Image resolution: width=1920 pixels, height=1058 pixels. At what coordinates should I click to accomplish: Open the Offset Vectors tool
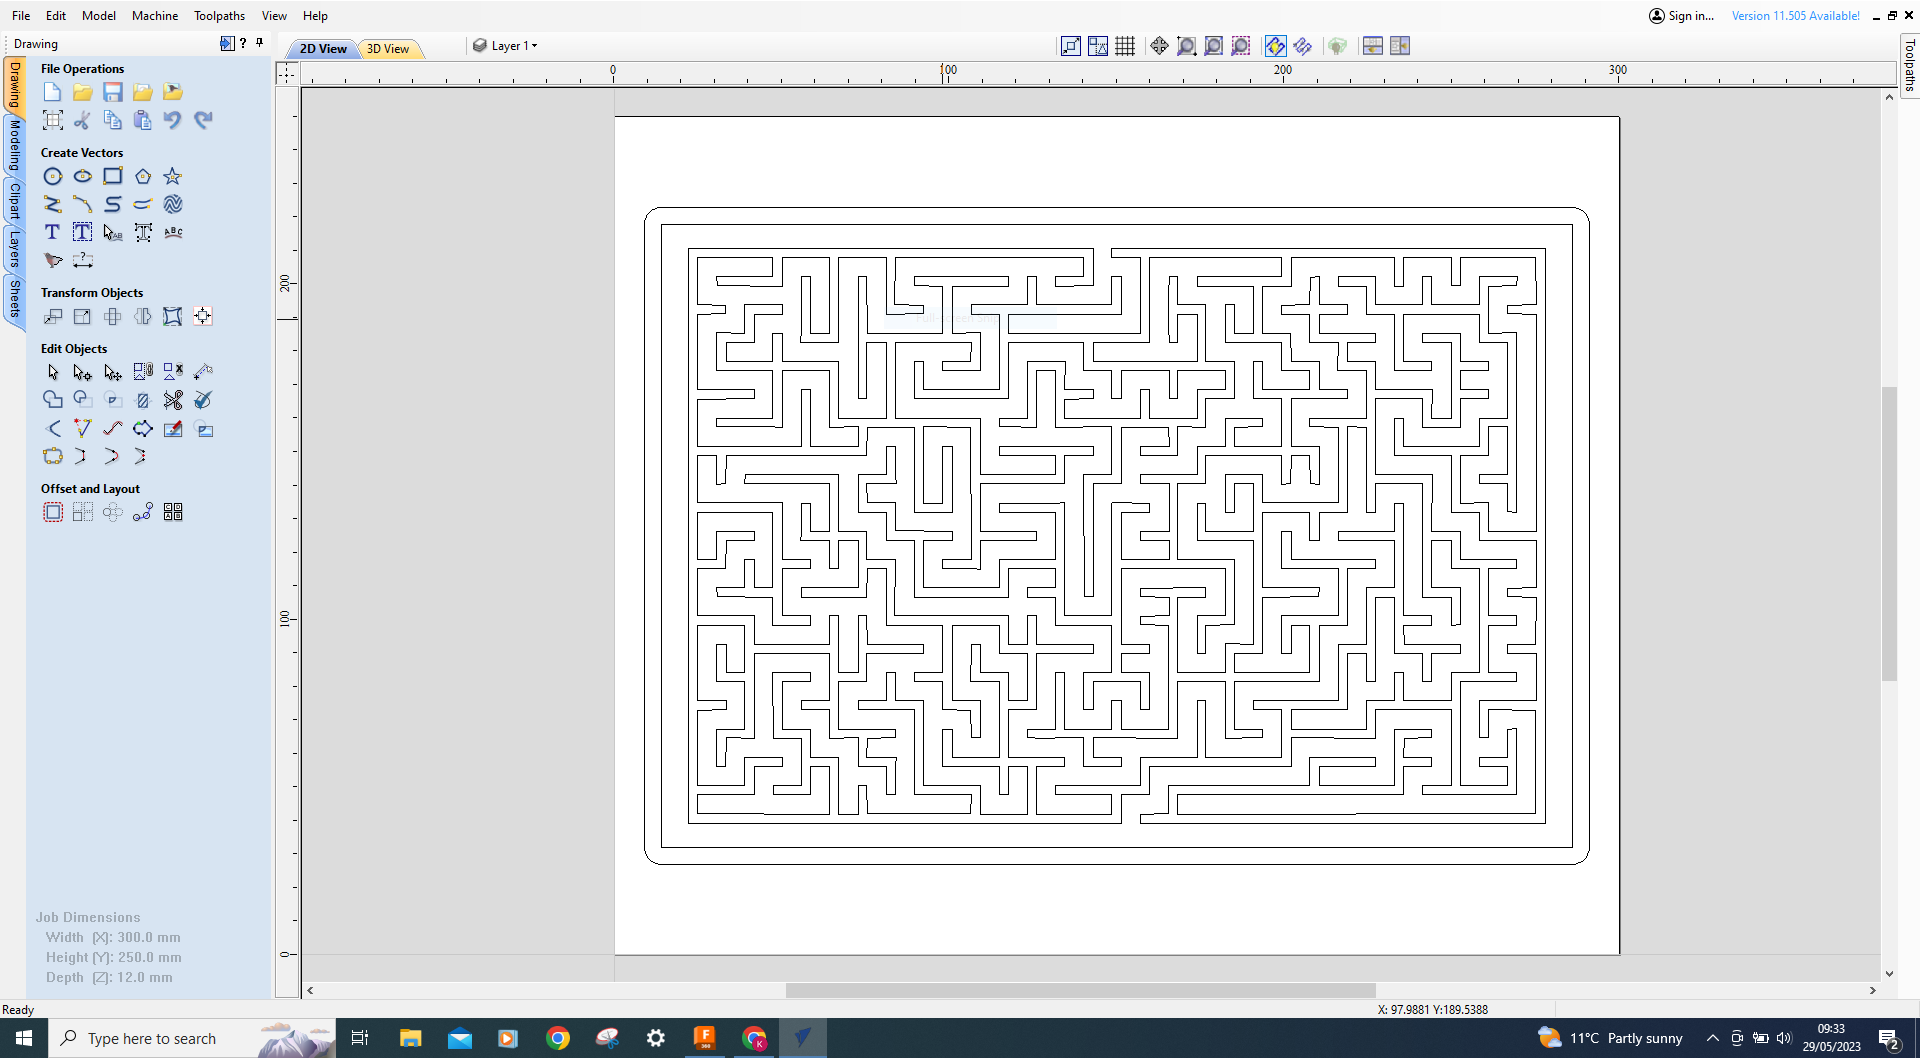click(52, 511)
